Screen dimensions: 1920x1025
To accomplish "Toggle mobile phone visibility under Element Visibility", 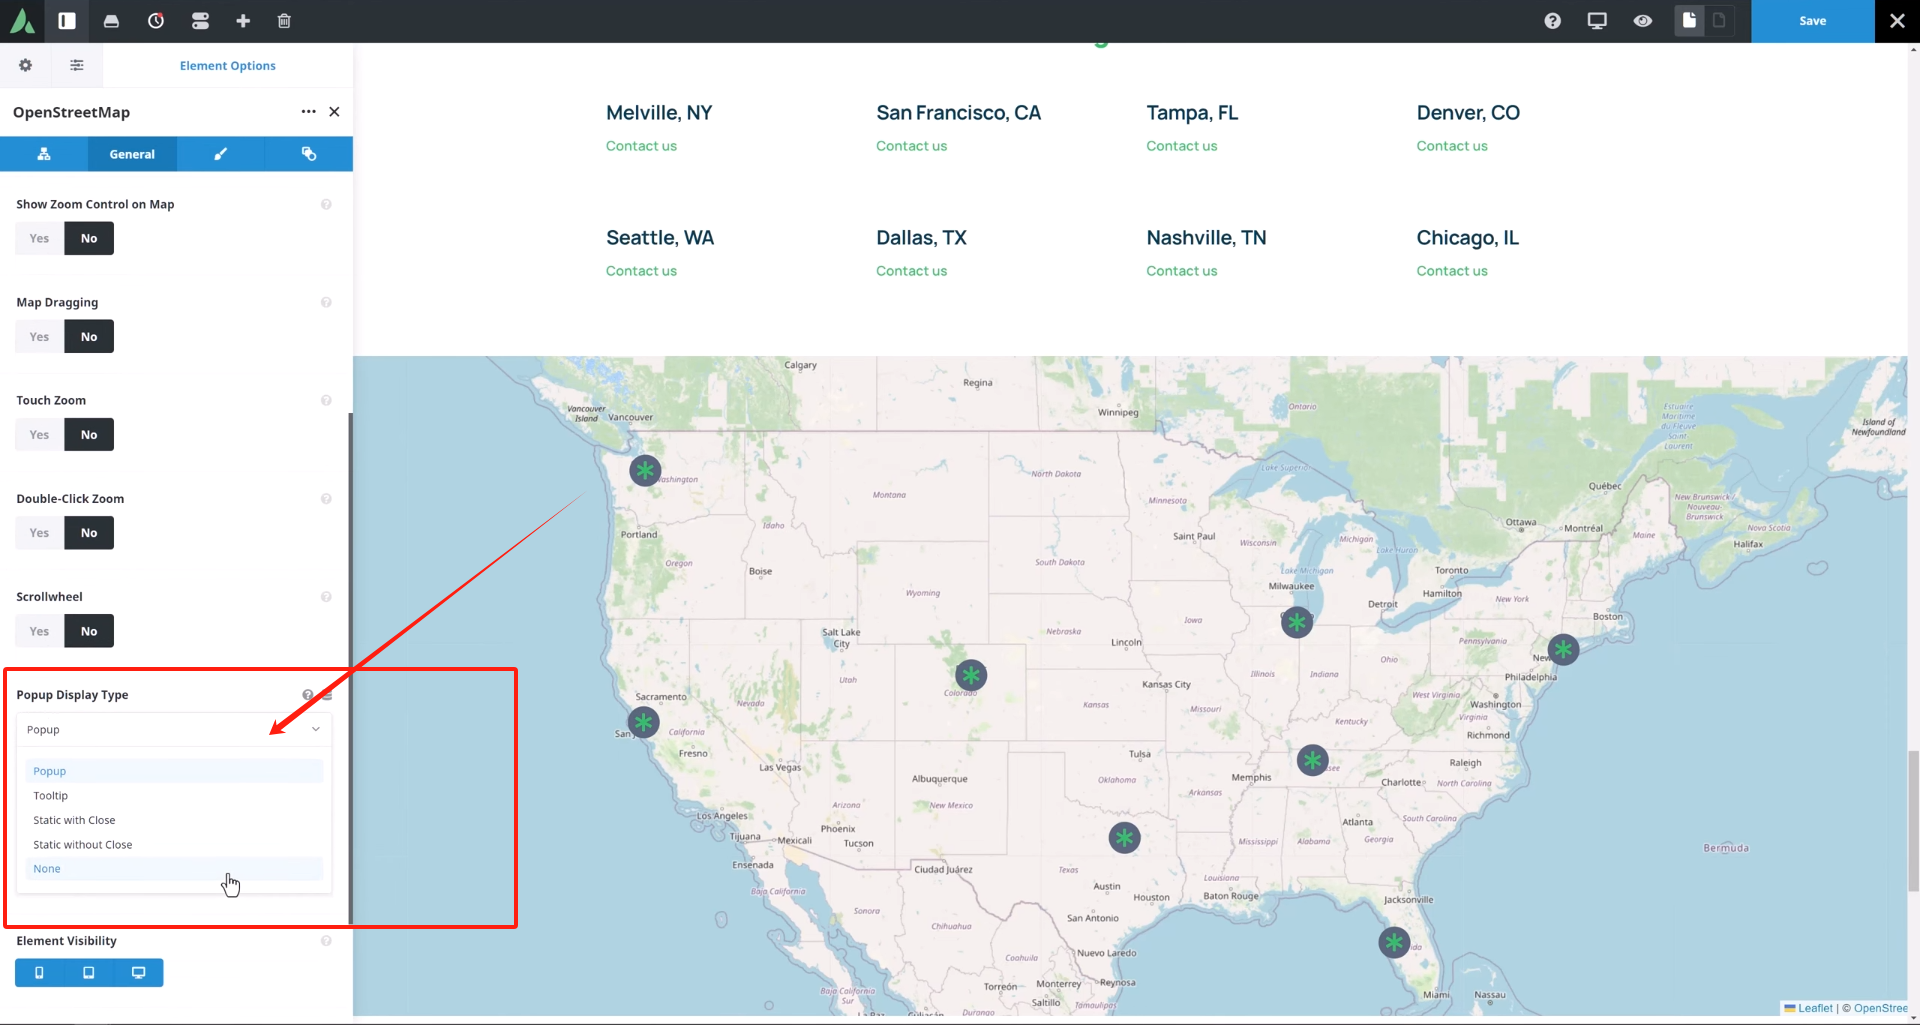I will click(40, 973).
